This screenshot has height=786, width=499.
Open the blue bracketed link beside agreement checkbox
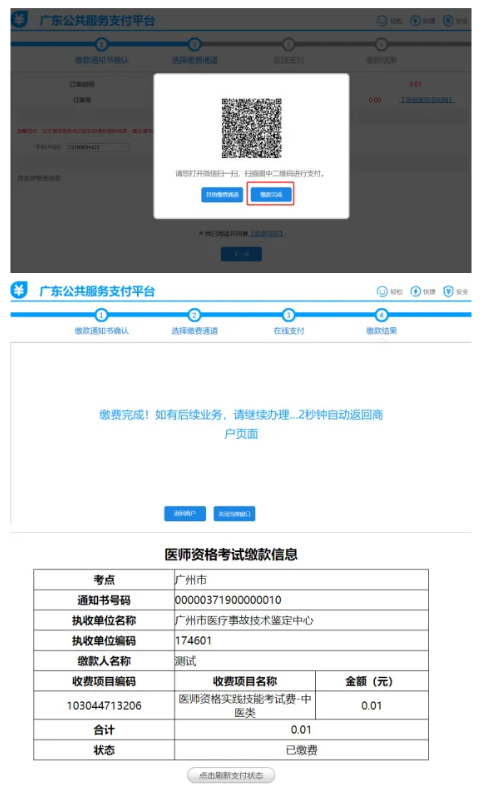(x=267, y=234)
